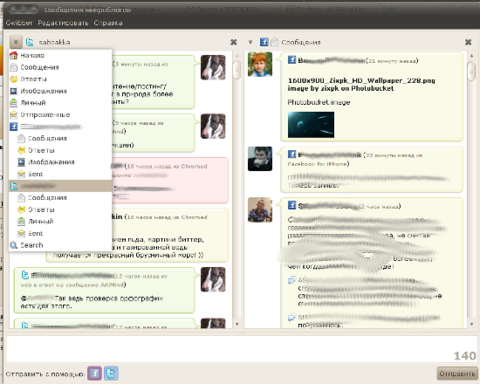Click right column scrollbar up arrow
This screenshot has height=384, width=480.
(471, 56)
